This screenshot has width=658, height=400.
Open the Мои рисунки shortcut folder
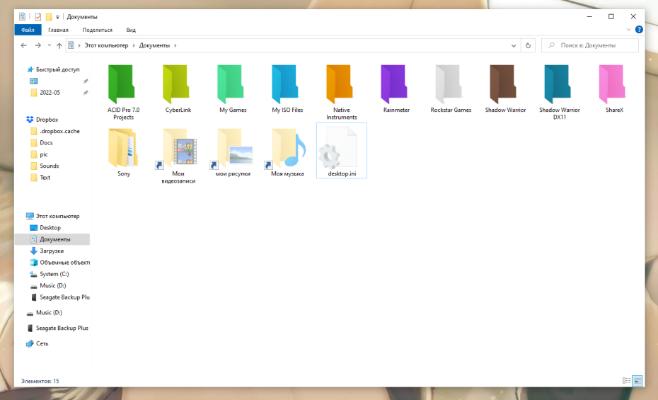pyautogui.click(x=232, y=152)
